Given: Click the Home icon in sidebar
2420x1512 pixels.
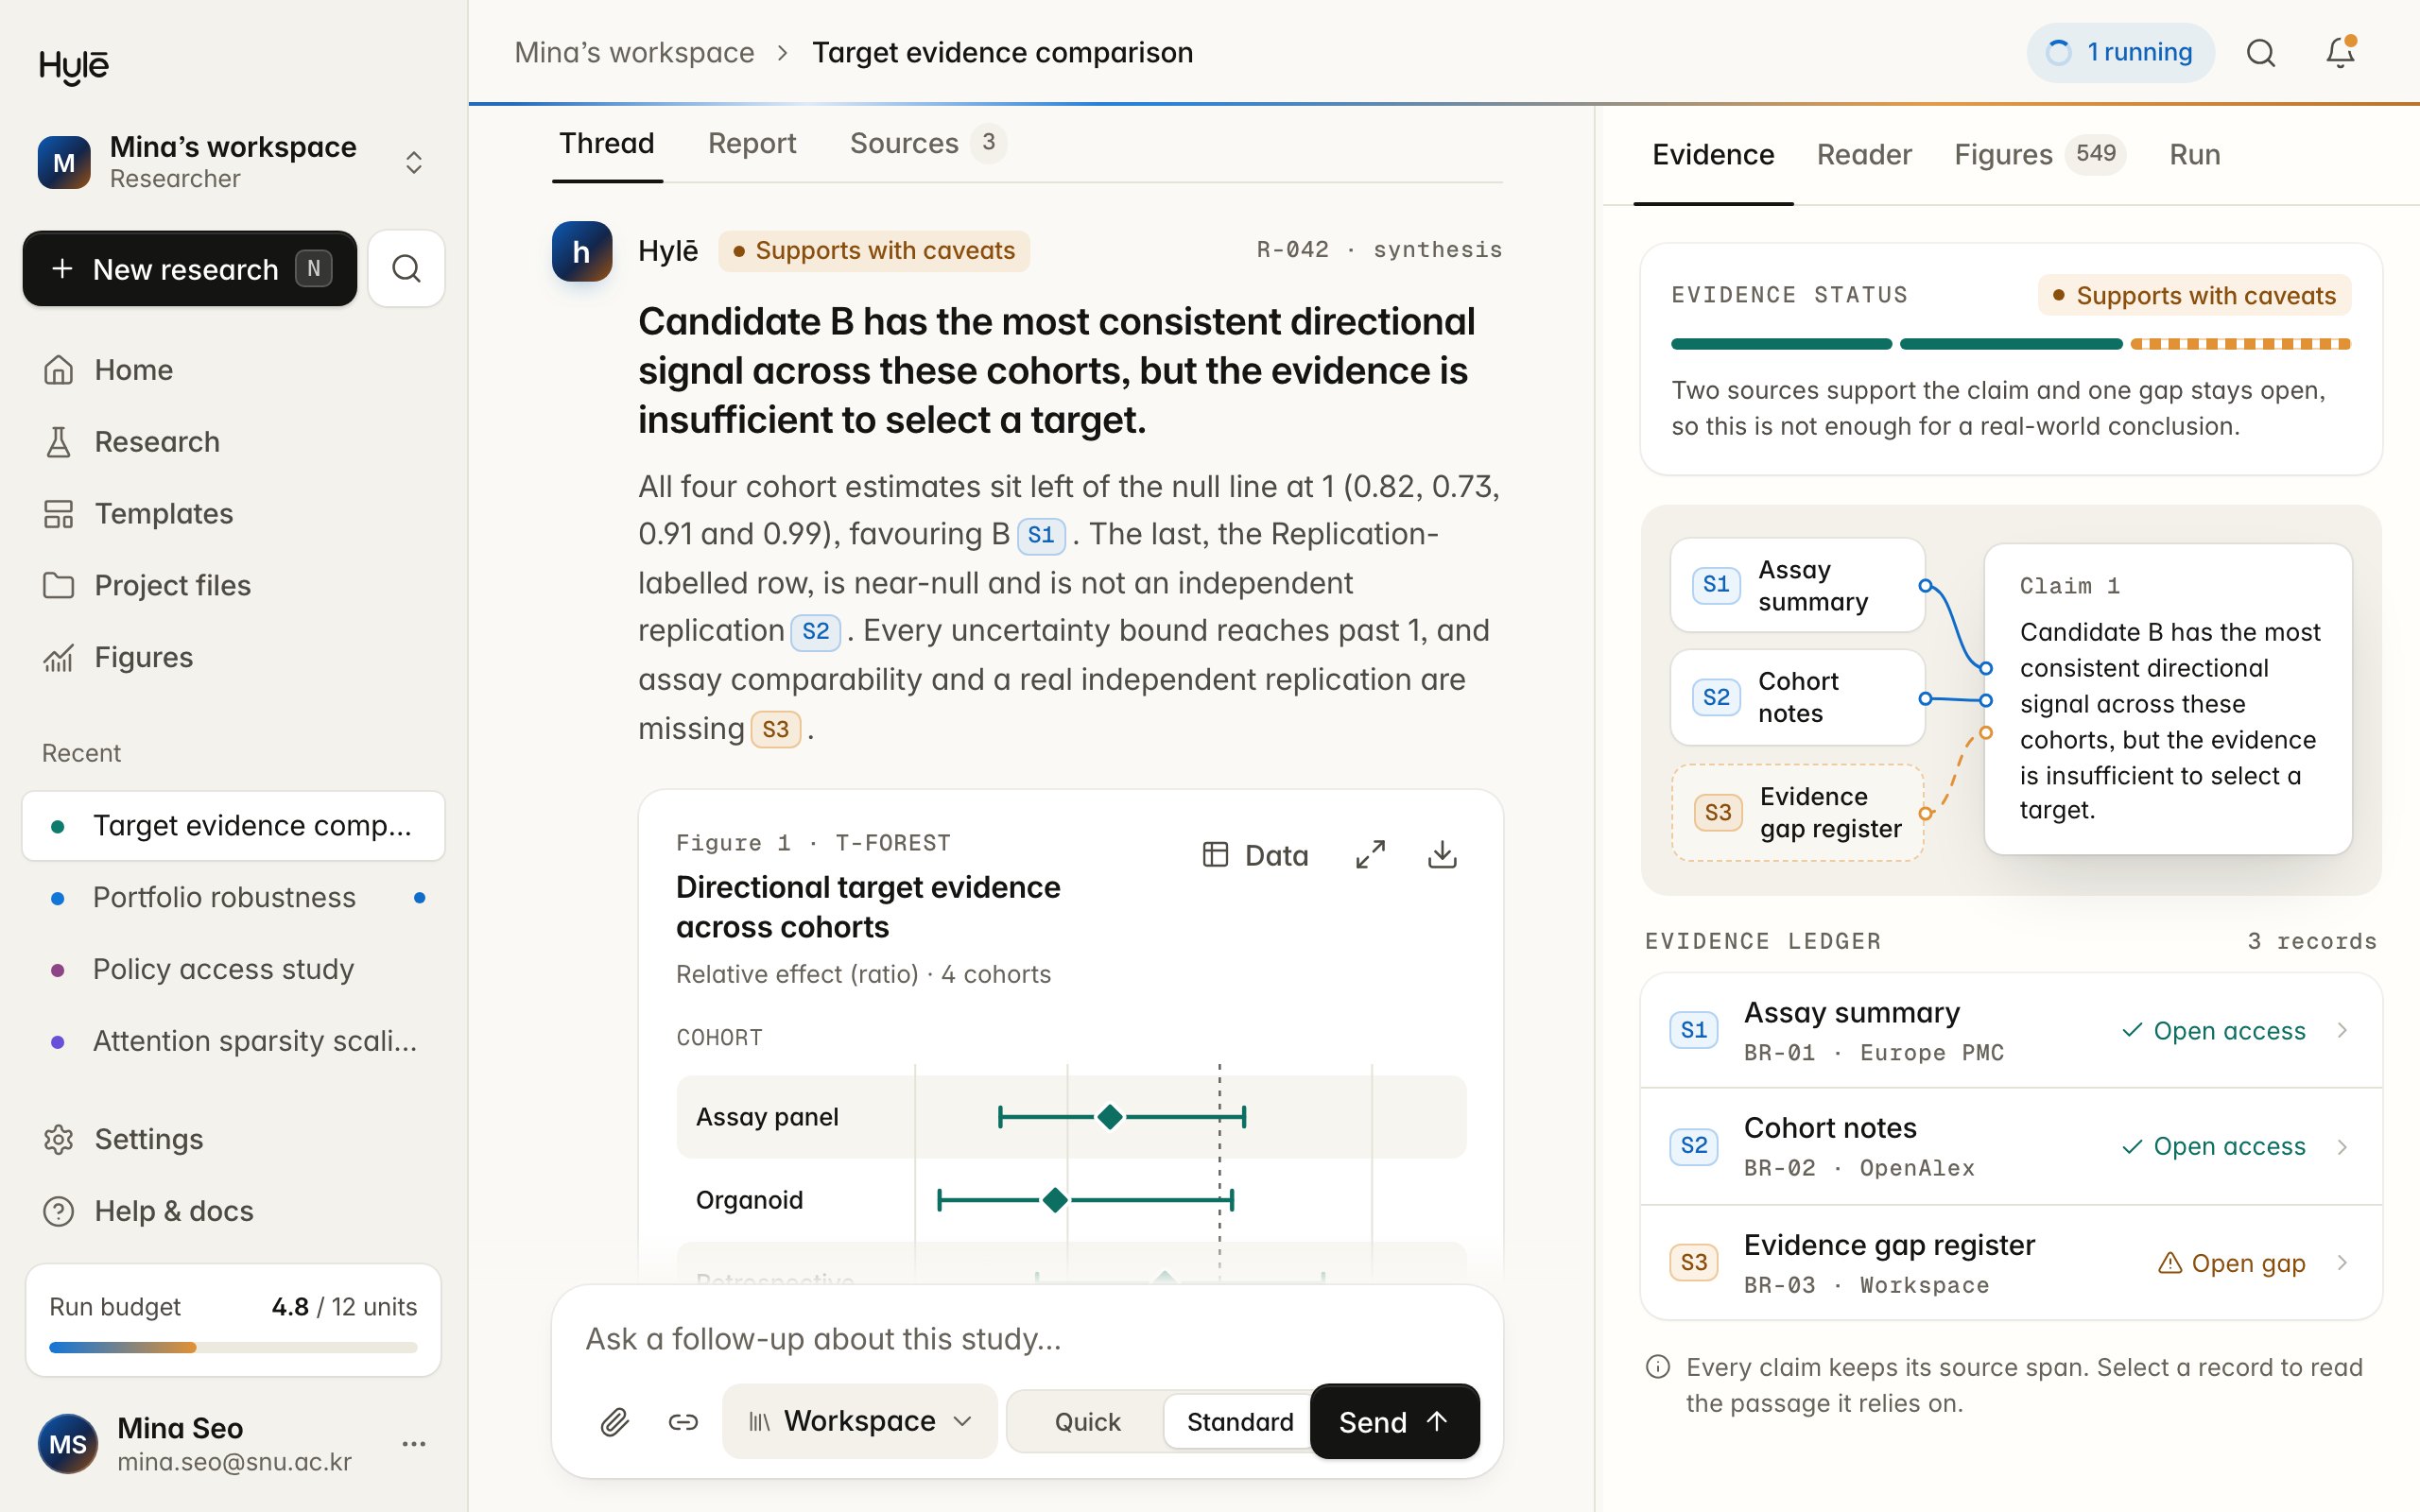Looking at the screenshot, I should coord(59,370).
